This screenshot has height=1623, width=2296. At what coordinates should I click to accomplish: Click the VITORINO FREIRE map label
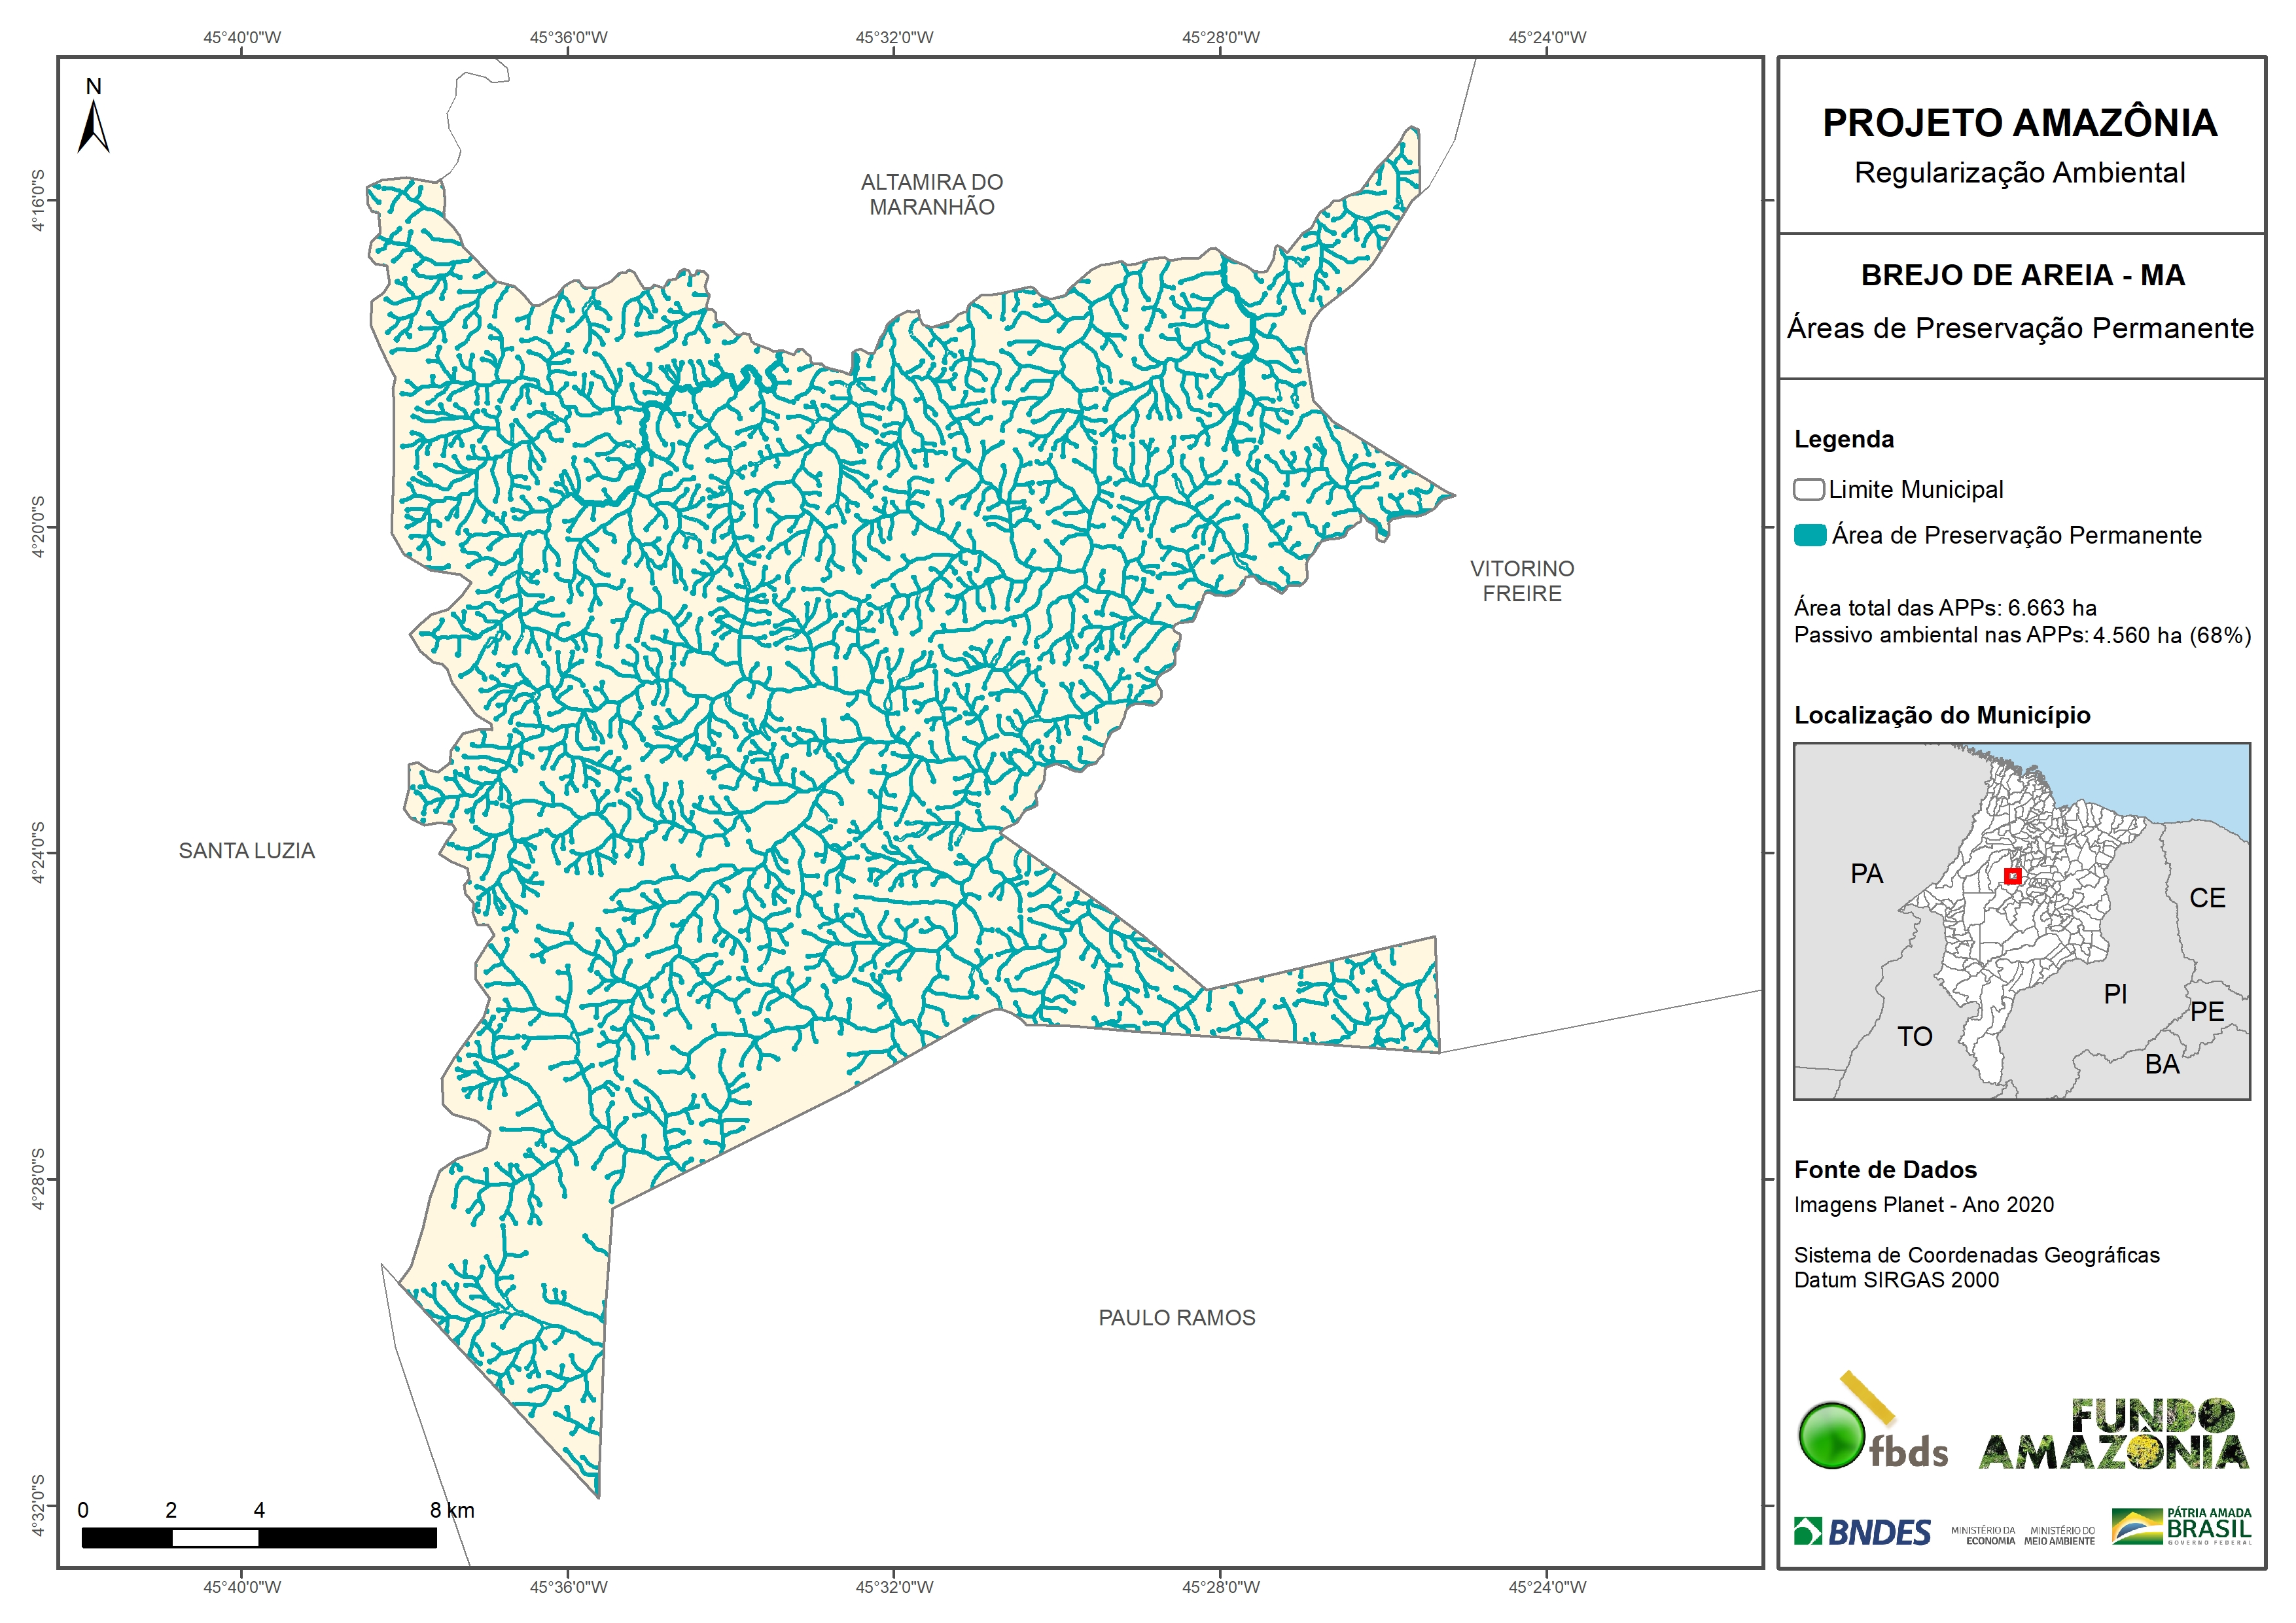coord(1521,581)
